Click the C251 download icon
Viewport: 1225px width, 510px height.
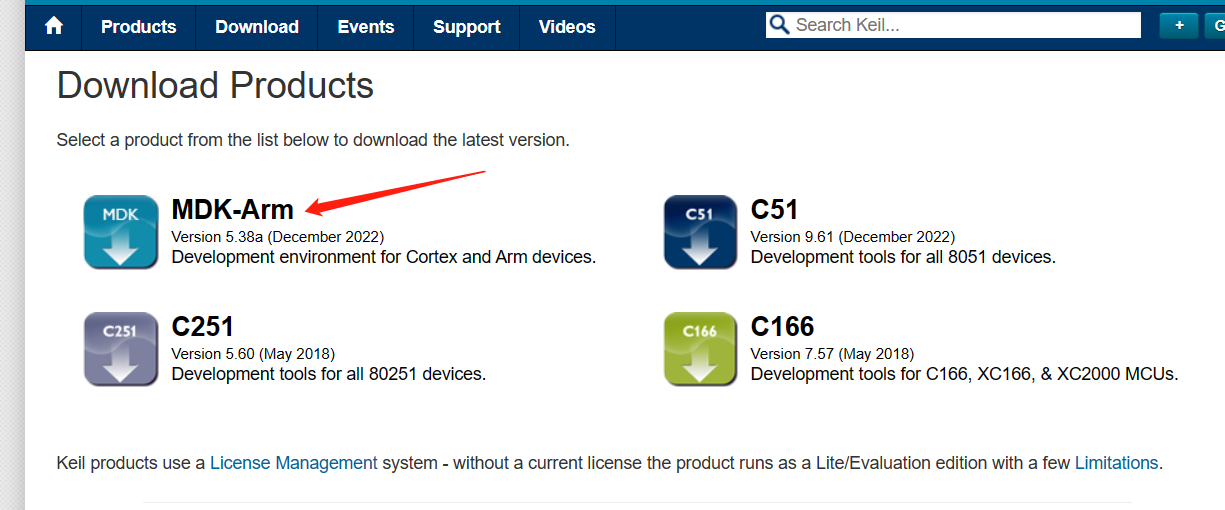coord(121,349)
